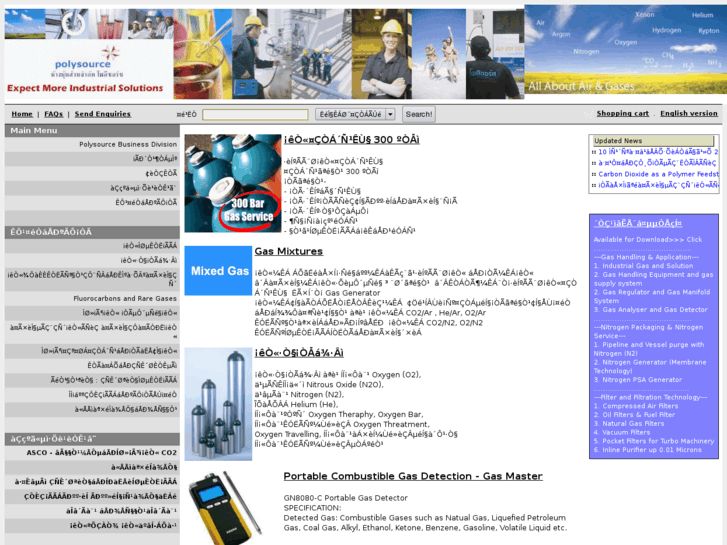Open Gas Handling Equipment and gas supply system
The width and height of the screenshot is (727, 545).
click(x=654, y=279)
